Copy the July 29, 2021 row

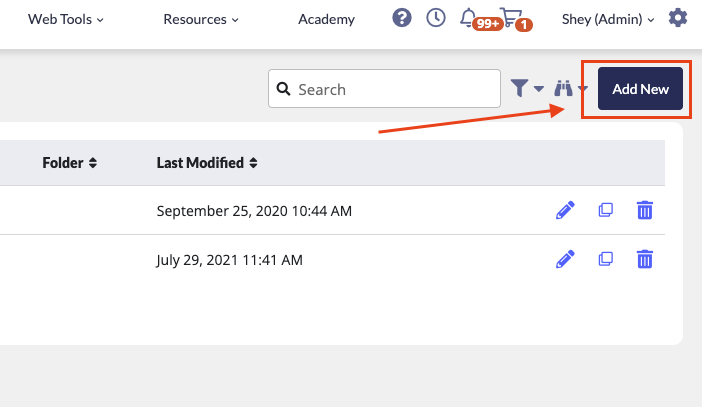tap(605, 259)
